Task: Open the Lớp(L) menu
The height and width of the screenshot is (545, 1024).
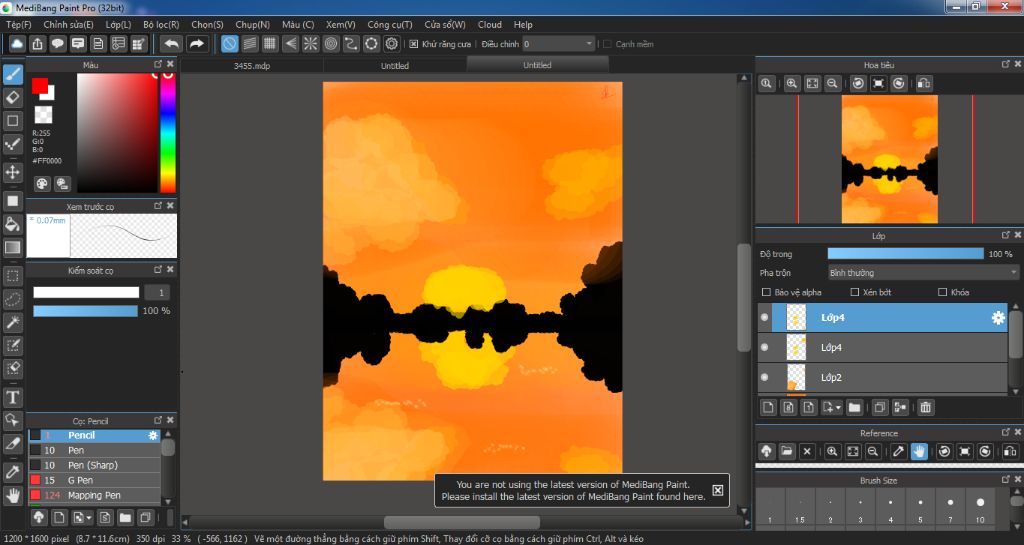Action: (x=118, y=24)
